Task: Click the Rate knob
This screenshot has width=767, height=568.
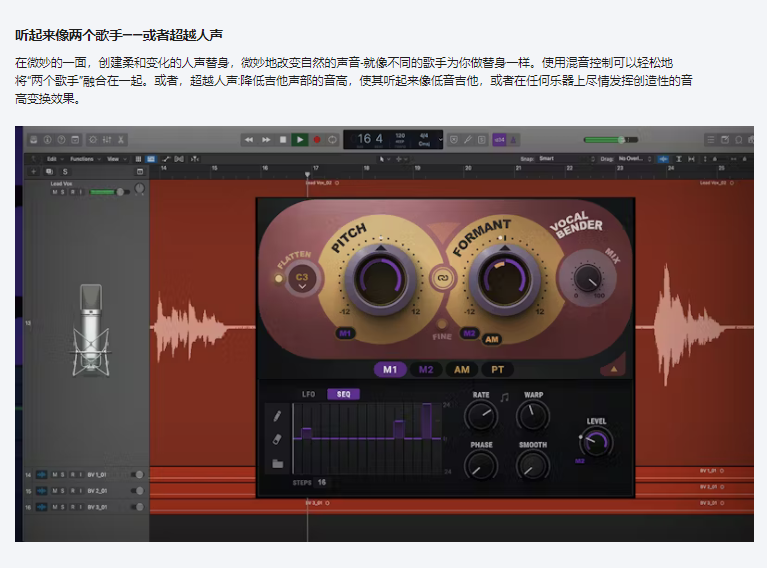Action: pos(481,416)
